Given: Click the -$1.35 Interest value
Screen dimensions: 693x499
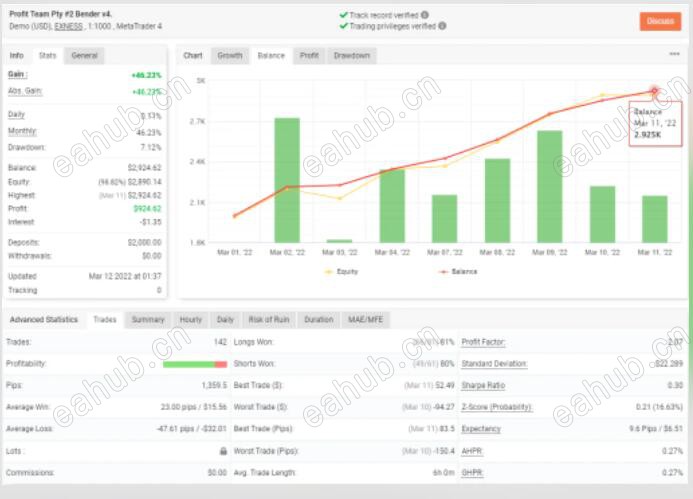Looking at the screenshot, I should pyautogui.click(x=151, y=222).
